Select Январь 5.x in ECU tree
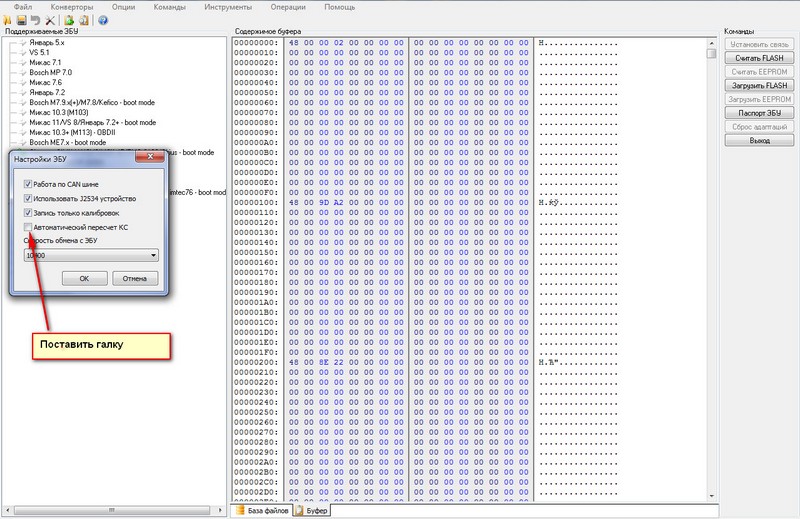 click(x=46, y=42)
